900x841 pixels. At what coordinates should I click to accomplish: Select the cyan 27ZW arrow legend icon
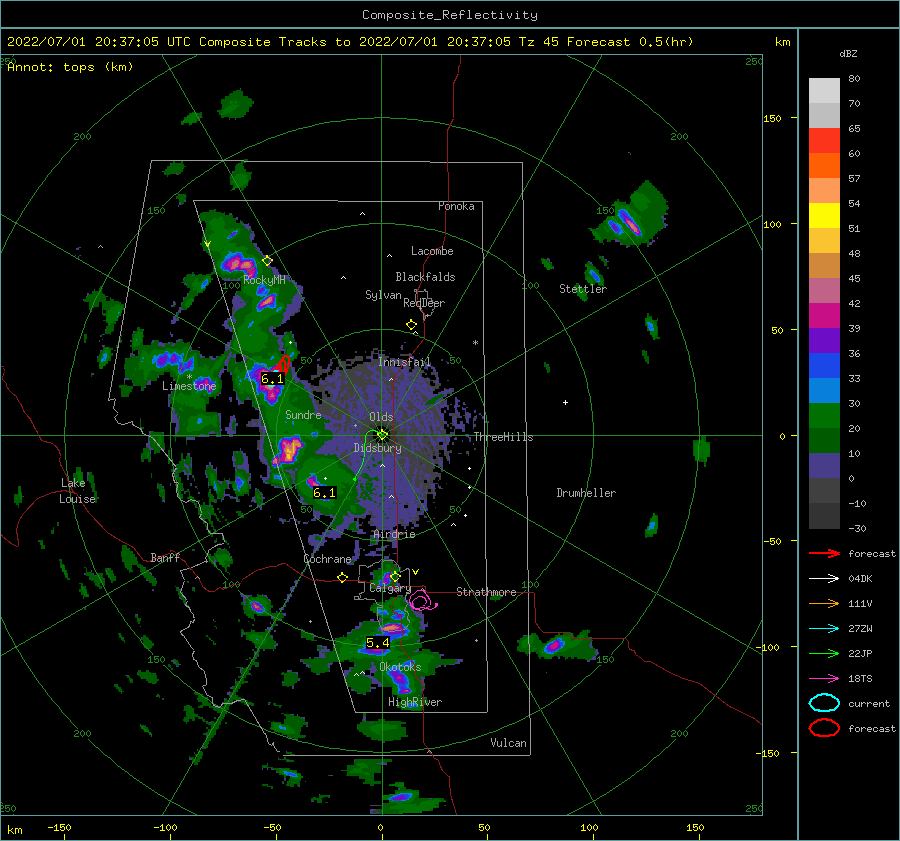coord(824,629)
